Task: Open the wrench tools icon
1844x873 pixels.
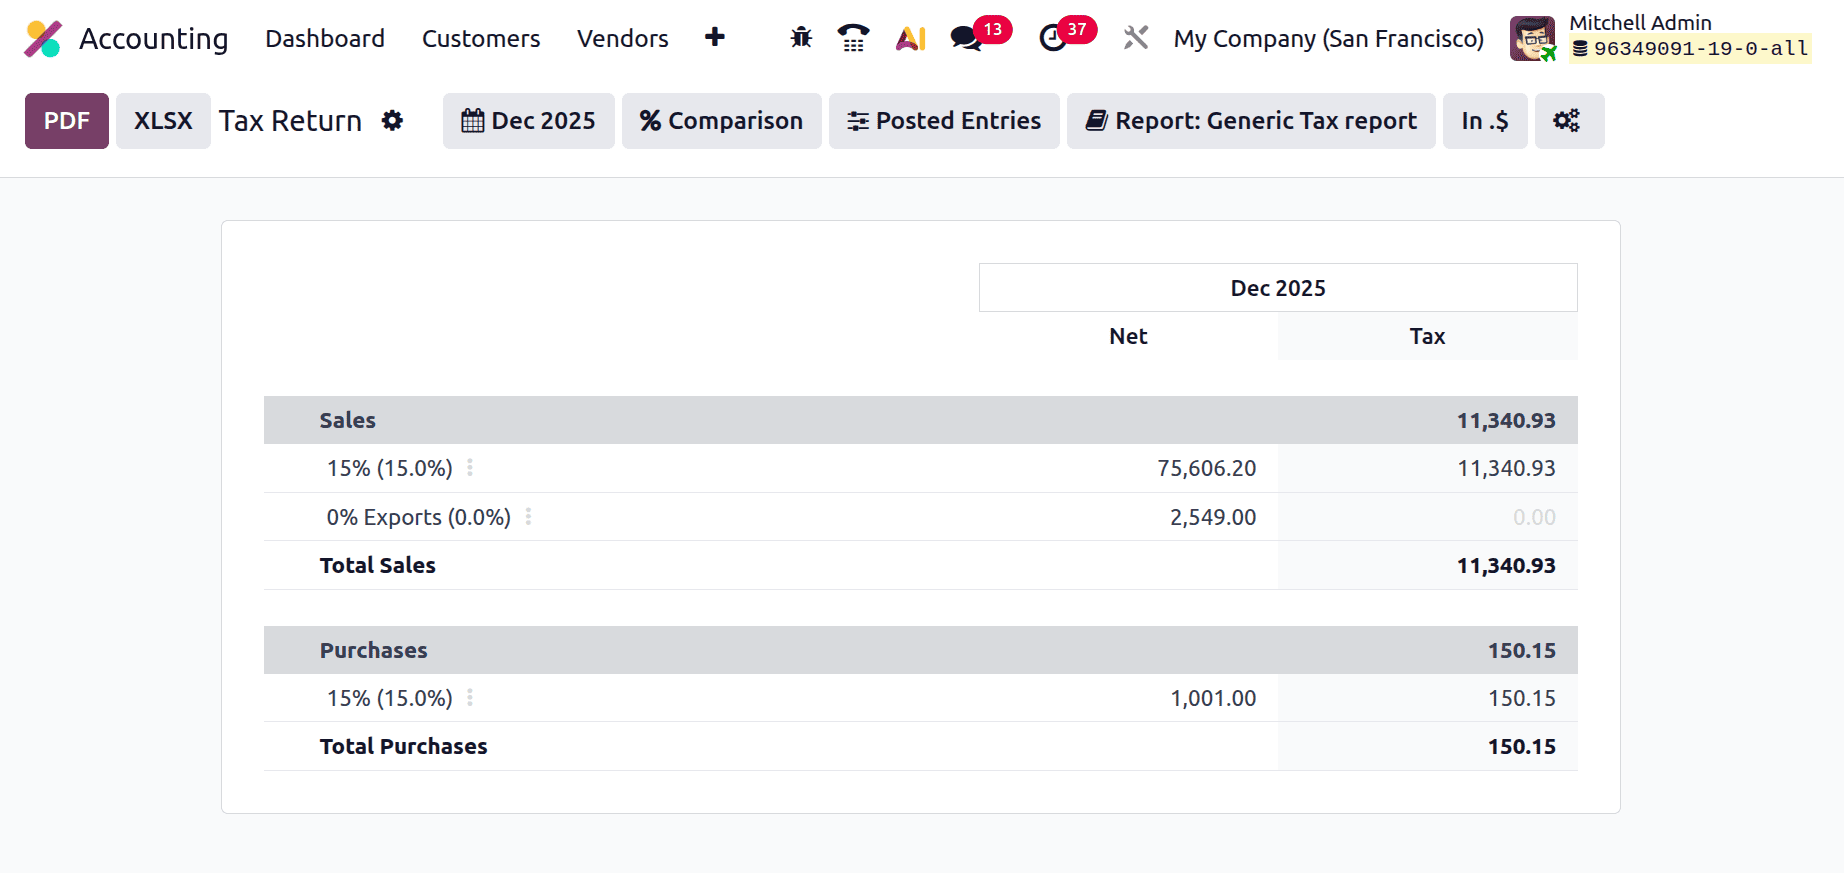Action: 1135,38
